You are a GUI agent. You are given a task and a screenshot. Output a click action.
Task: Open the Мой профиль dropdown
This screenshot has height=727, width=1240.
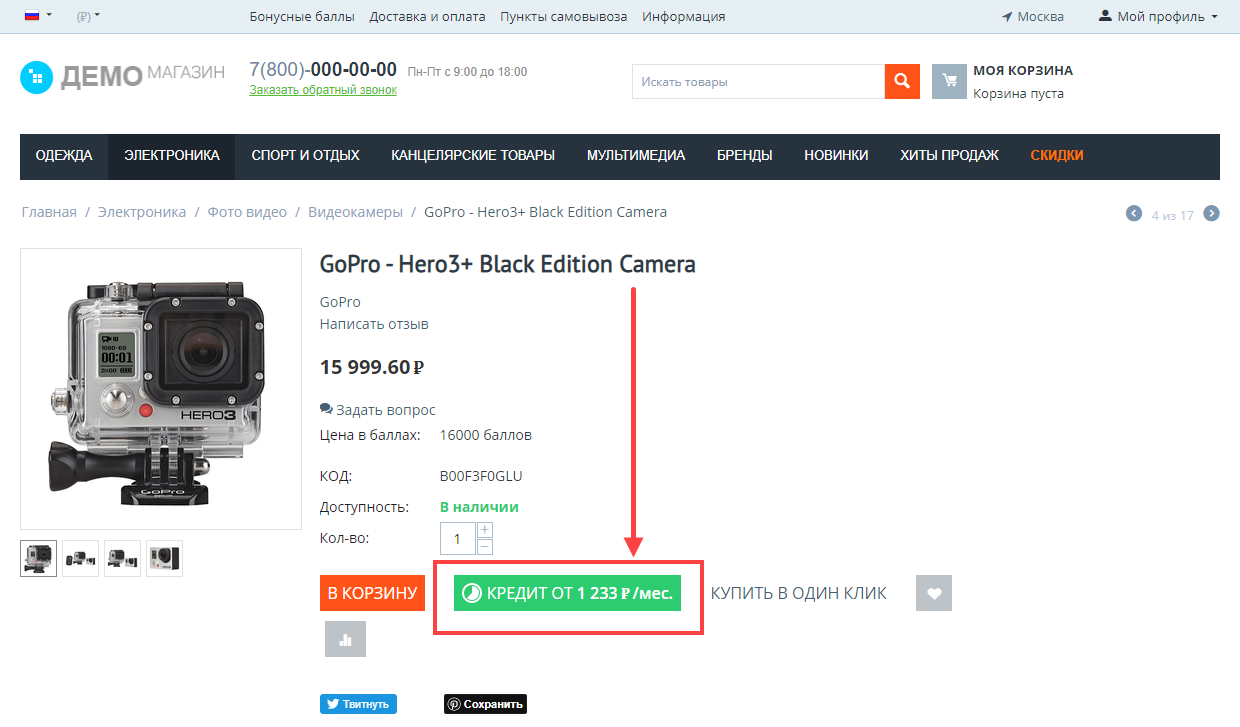(1158, 16)
